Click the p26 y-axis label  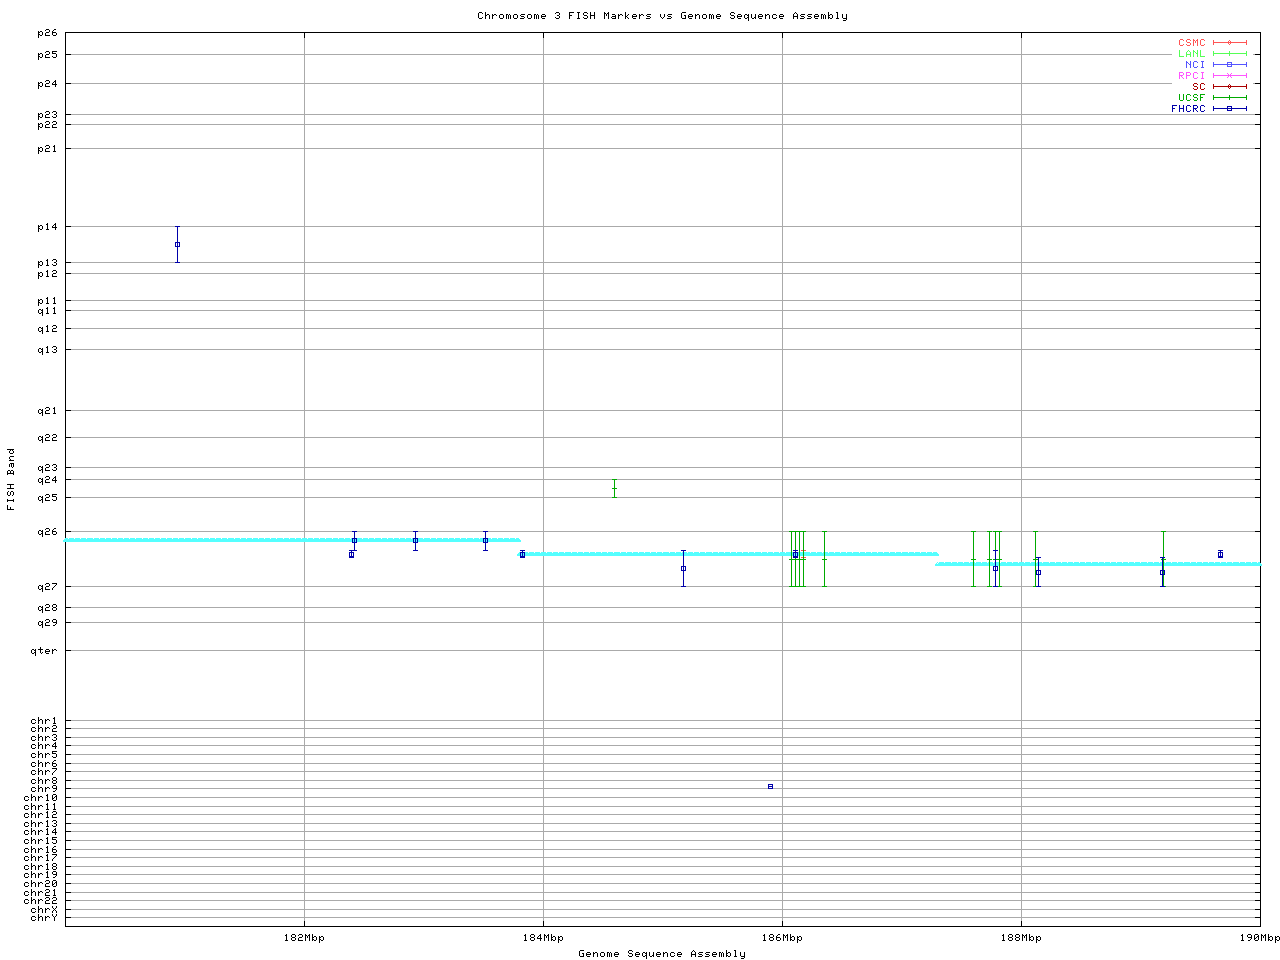47,33
